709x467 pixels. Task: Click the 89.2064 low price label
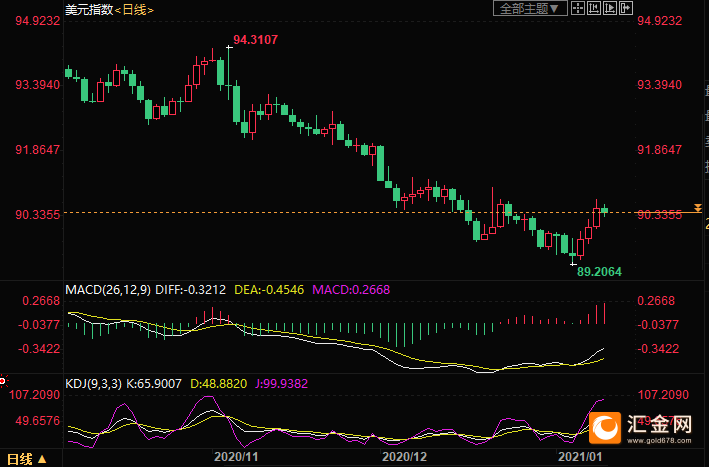[599, 272]
